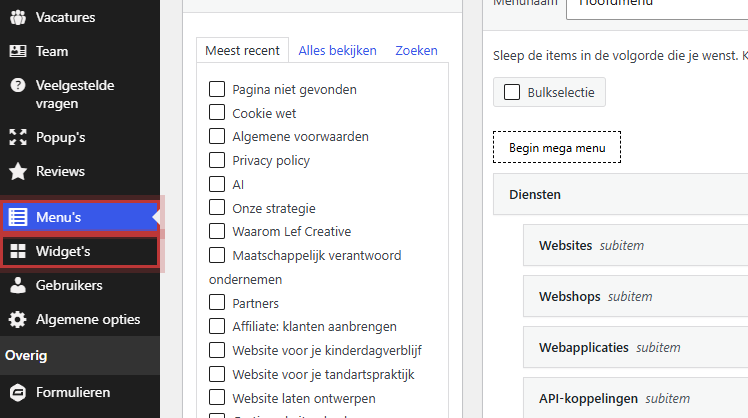Image resolution: width=748 pixels, height=418 pixels.
Task: Click the Overig section header
Action: point(80,355)
